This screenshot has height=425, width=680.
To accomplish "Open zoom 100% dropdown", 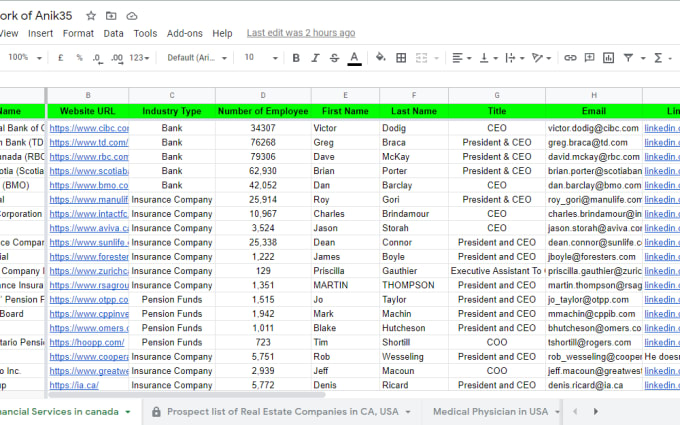I will click(x=25, y=57).
